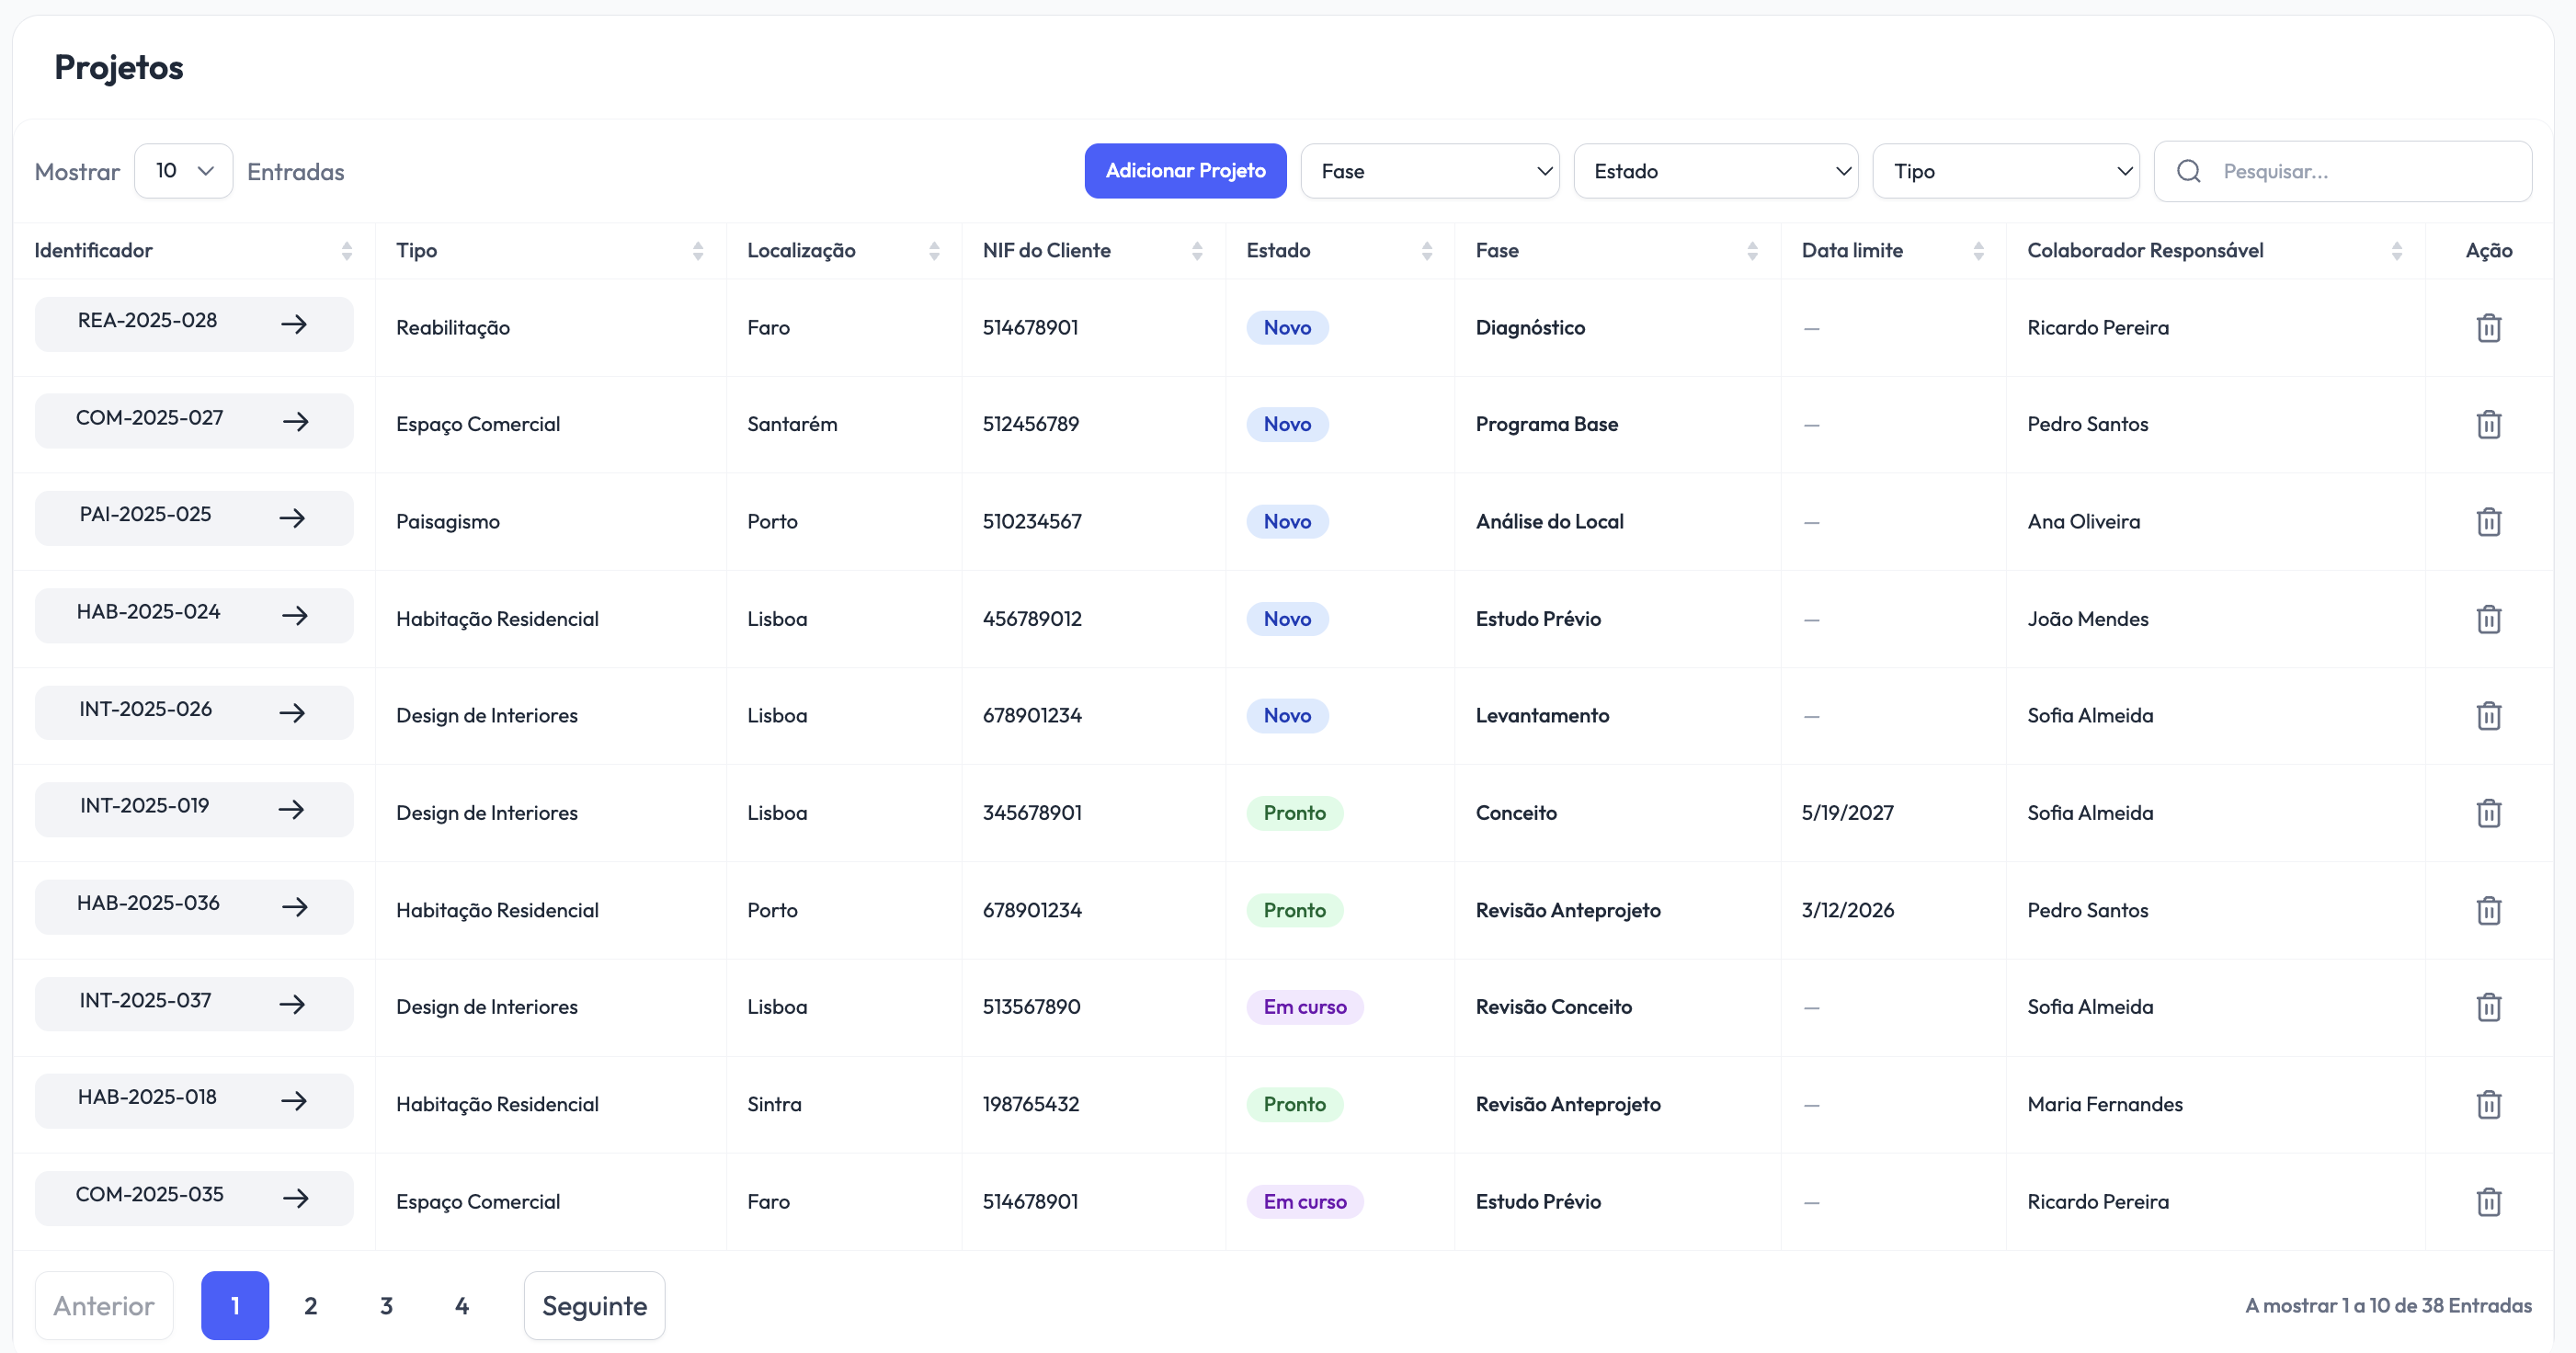Open project PAI-2025-025 via its arrow icon

pyautogui.click(x=294, y=517)
